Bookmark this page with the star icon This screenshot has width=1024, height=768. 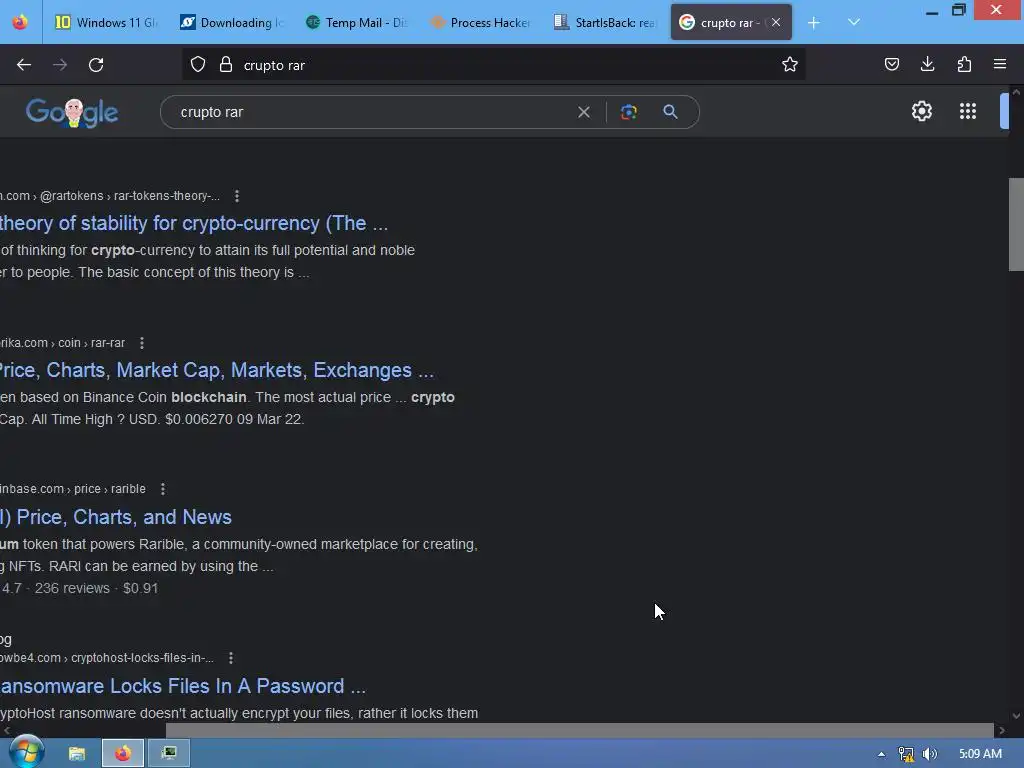790,65
